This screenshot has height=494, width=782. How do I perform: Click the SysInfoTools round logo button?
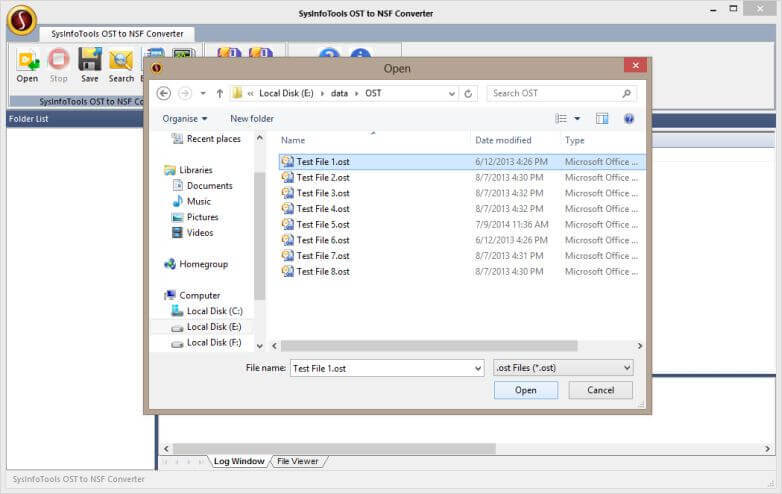point(21,20)
